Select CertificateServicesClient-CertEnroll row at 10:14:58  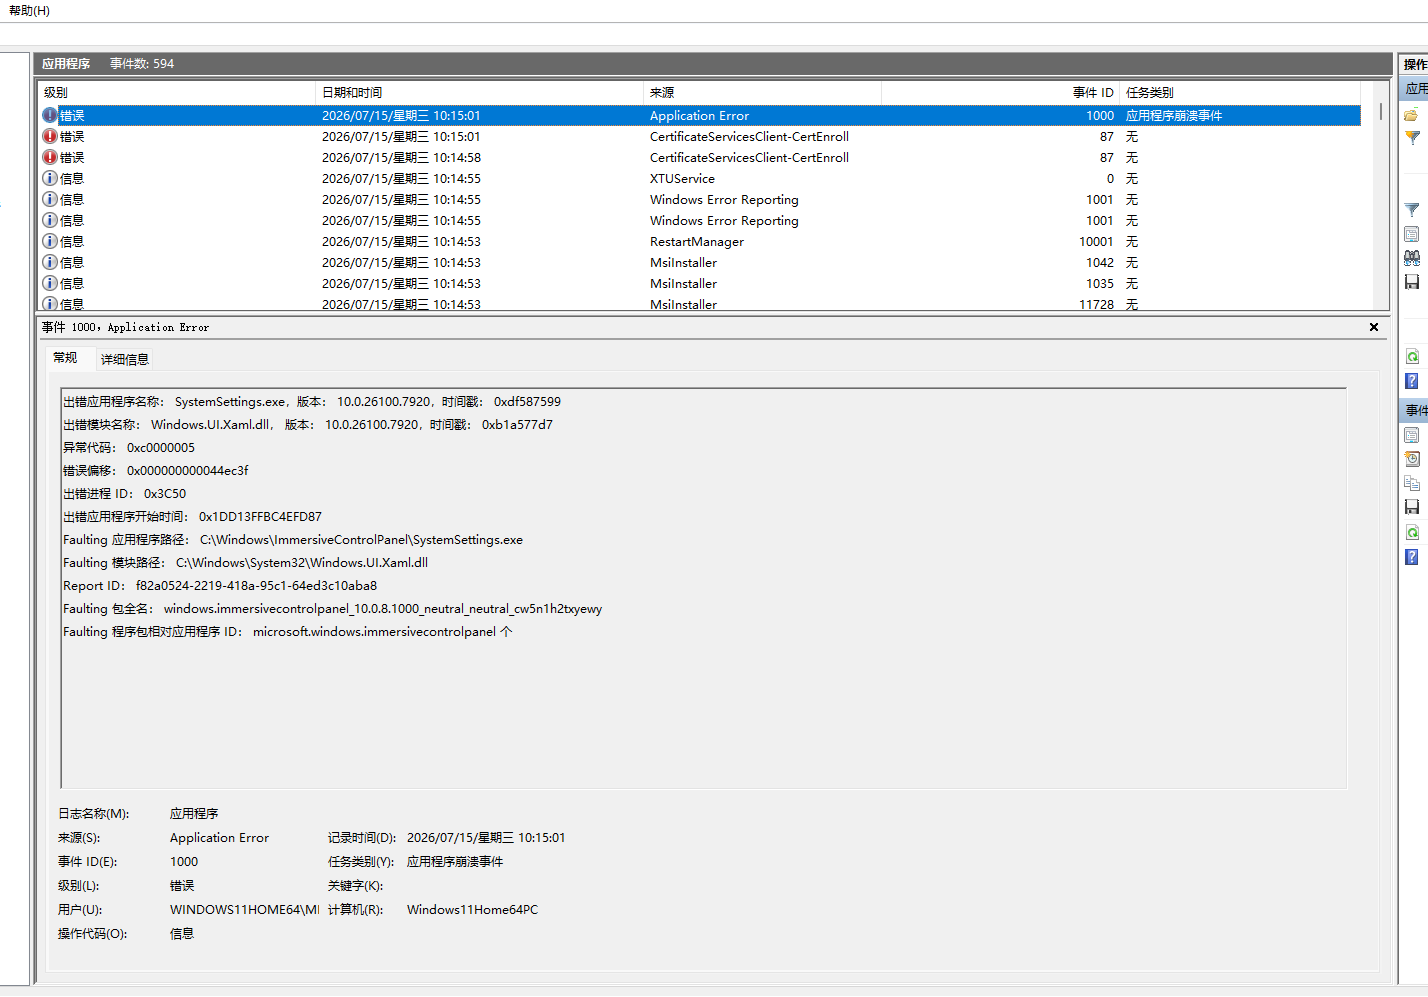(x=700, y=157)
